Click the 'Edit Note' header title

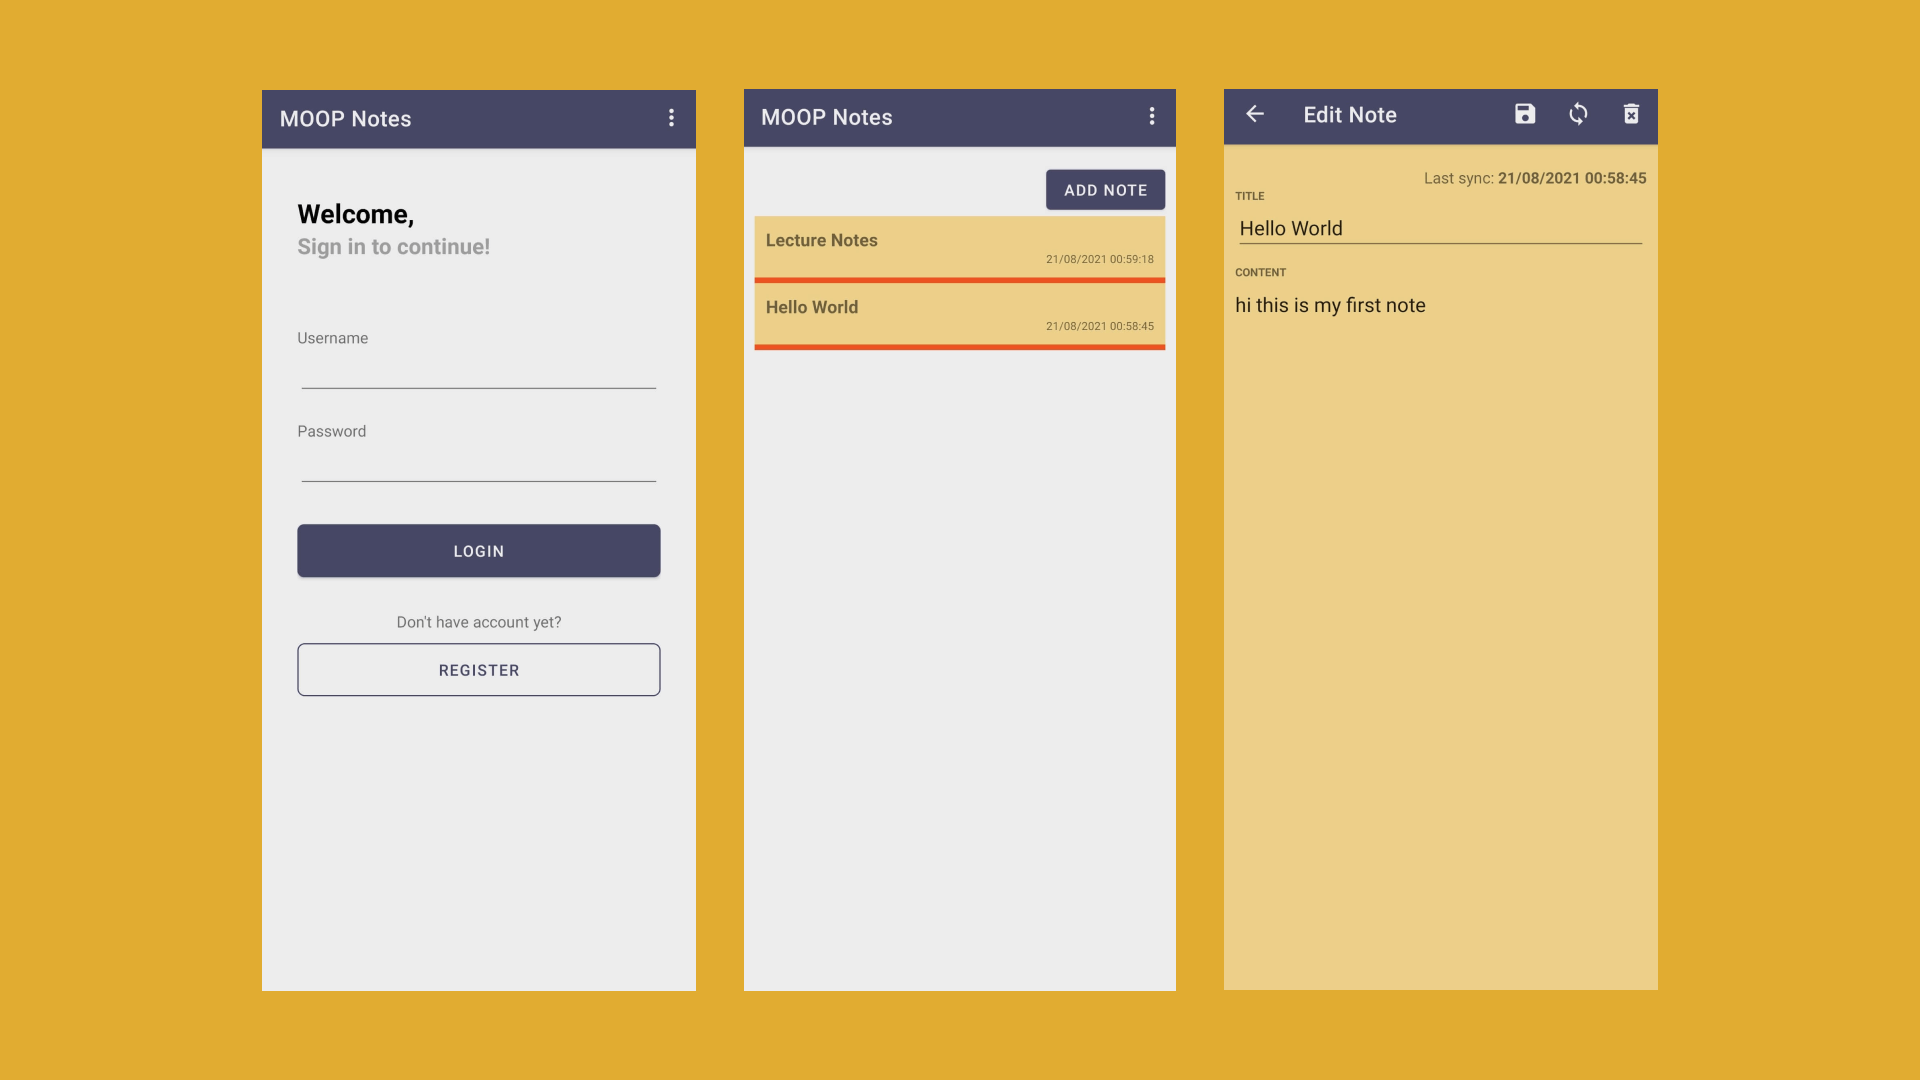coord(1350,115)
